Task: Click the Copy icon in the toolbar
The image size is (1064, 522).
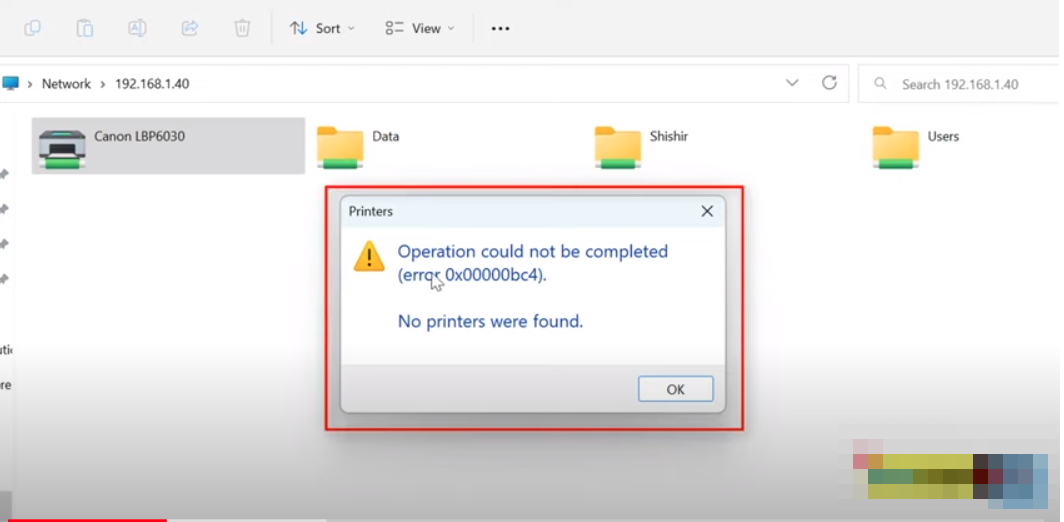Action: [x=33, y=28]
